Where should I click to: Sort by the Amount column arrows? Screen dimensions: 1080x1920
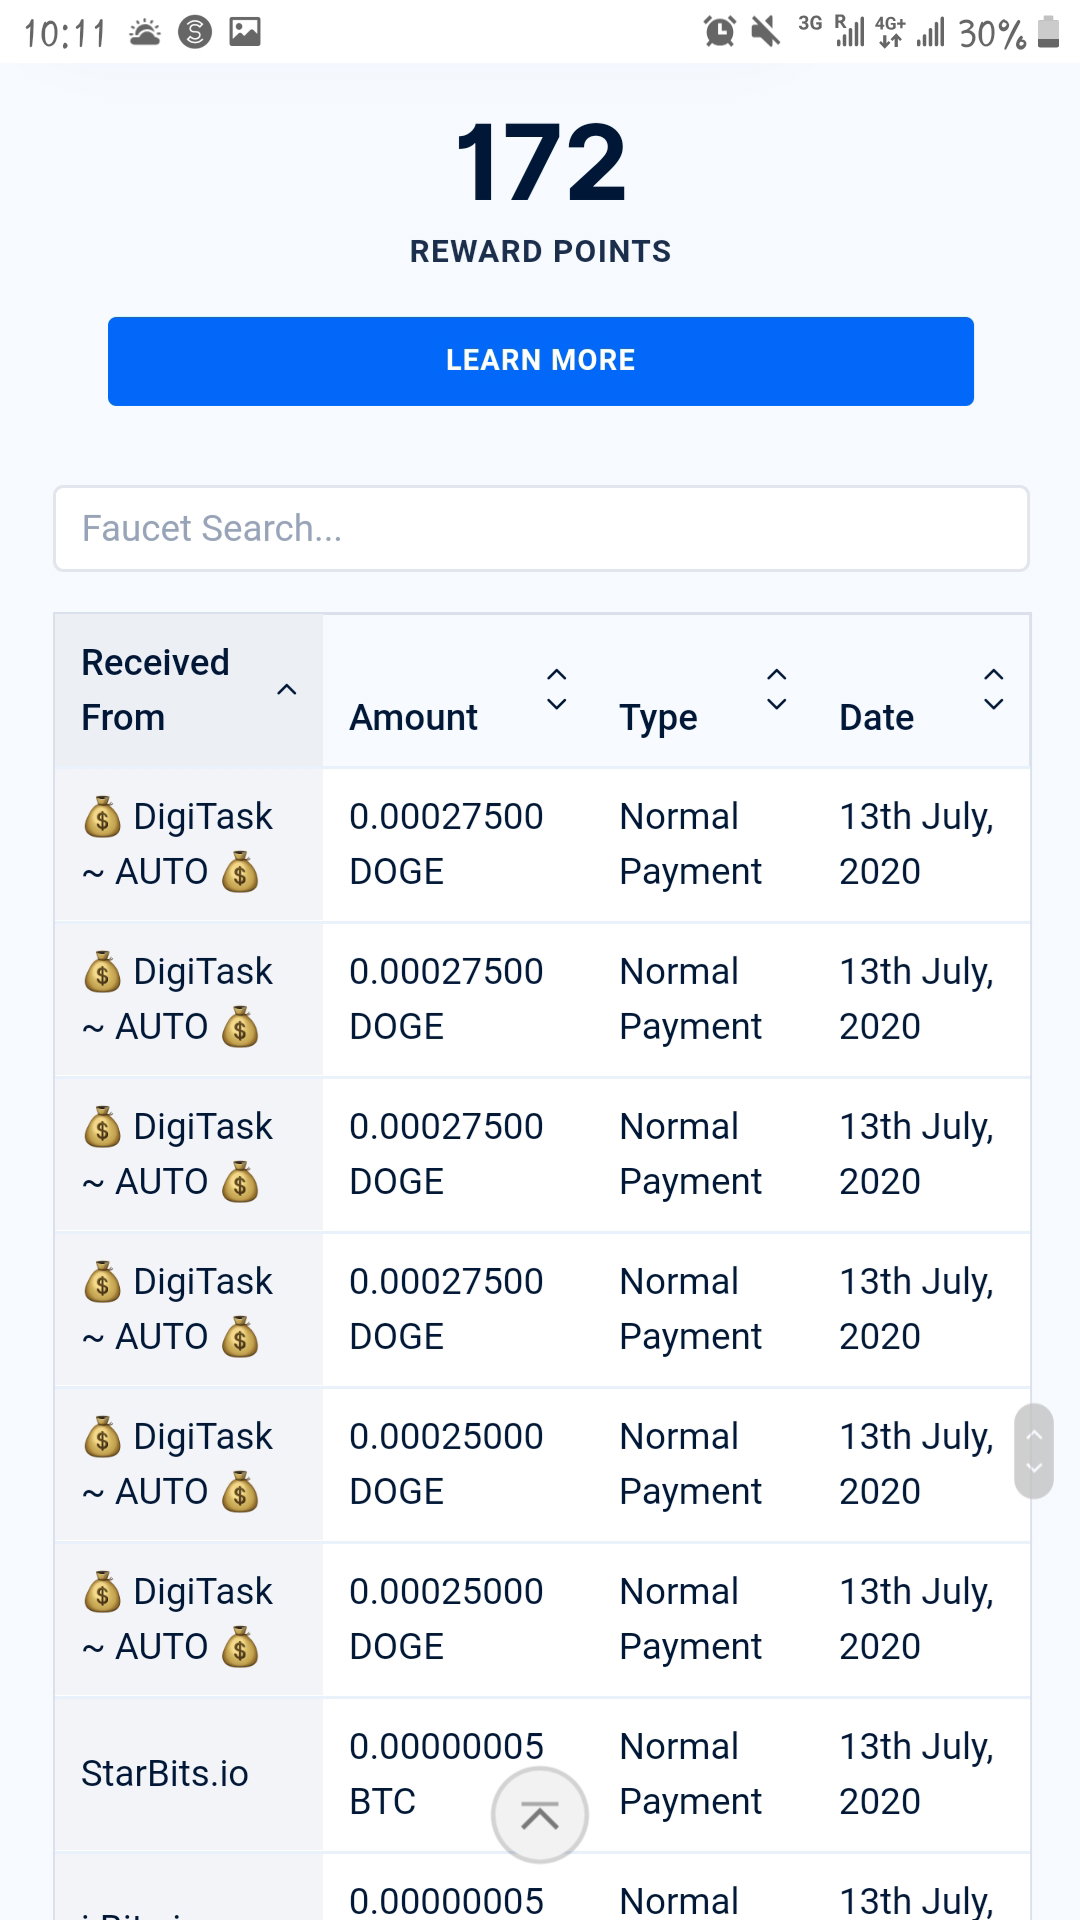click(557, 689)
